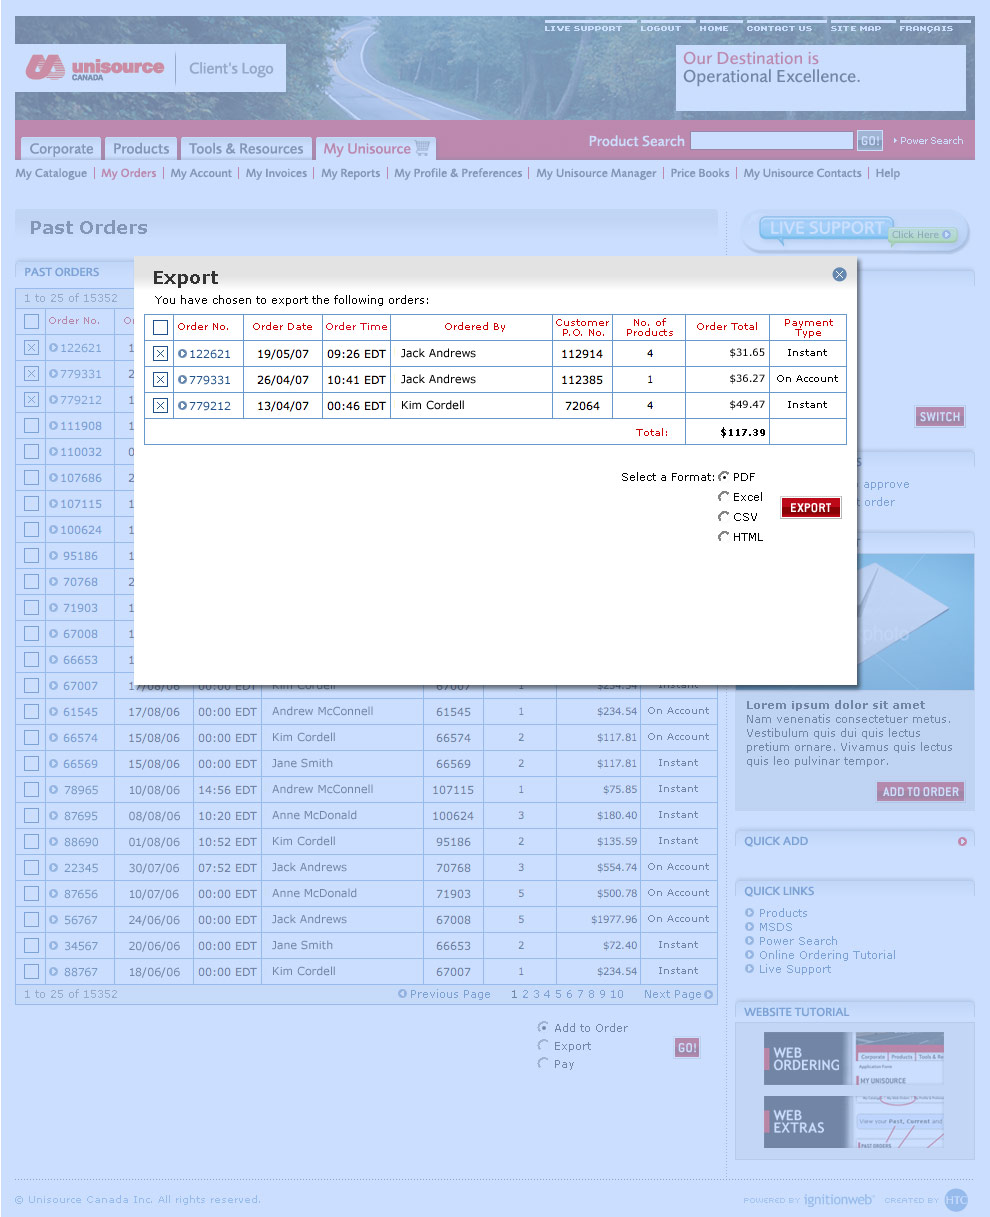The width and height of the screenshot is (990, 1217).
Task: Click the Next Page arrow icon
Action: coord(708,994)
